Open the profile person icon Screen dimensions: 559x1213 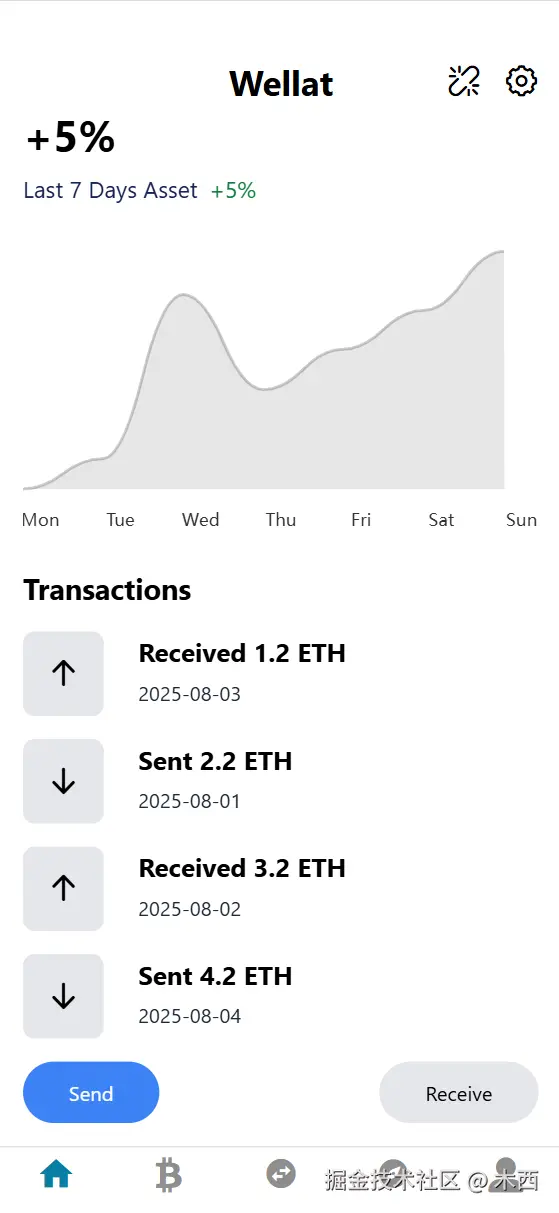506,1173
